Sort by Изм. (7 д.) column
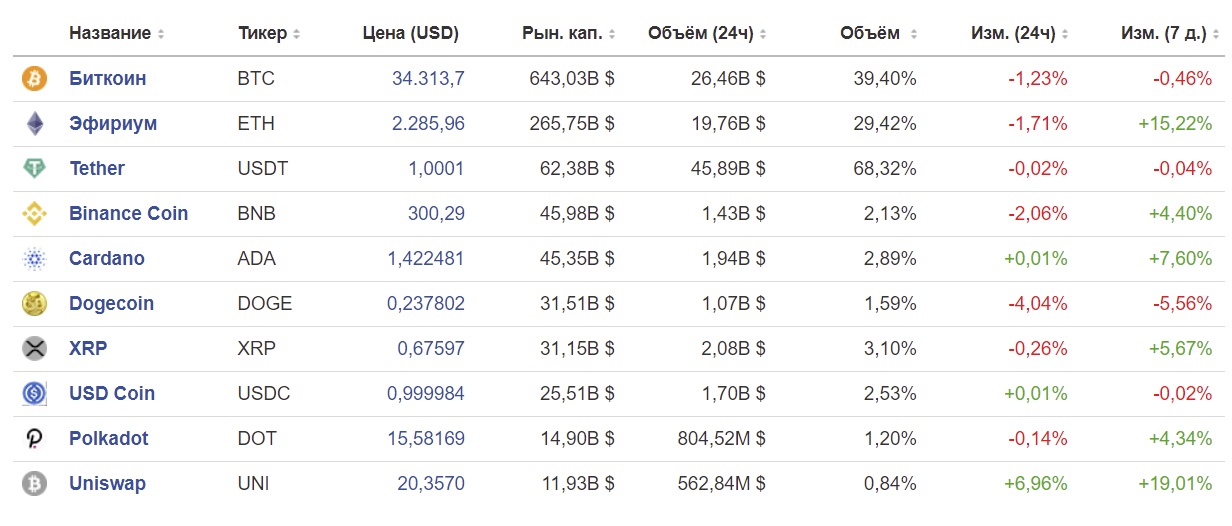 click(1166, 33)
